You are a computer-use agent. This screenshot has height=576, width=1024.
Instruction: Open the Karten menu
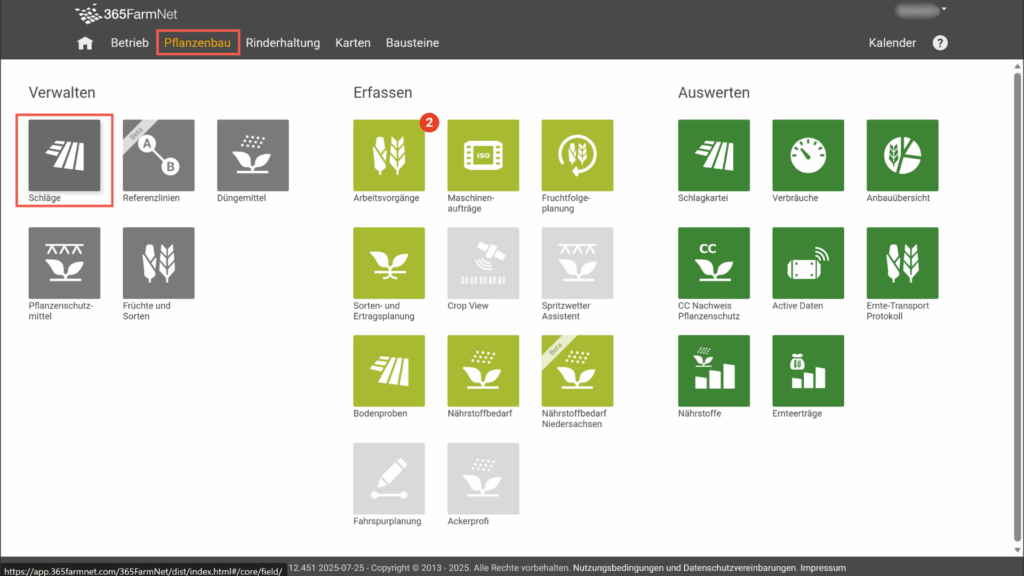[353, 43]
